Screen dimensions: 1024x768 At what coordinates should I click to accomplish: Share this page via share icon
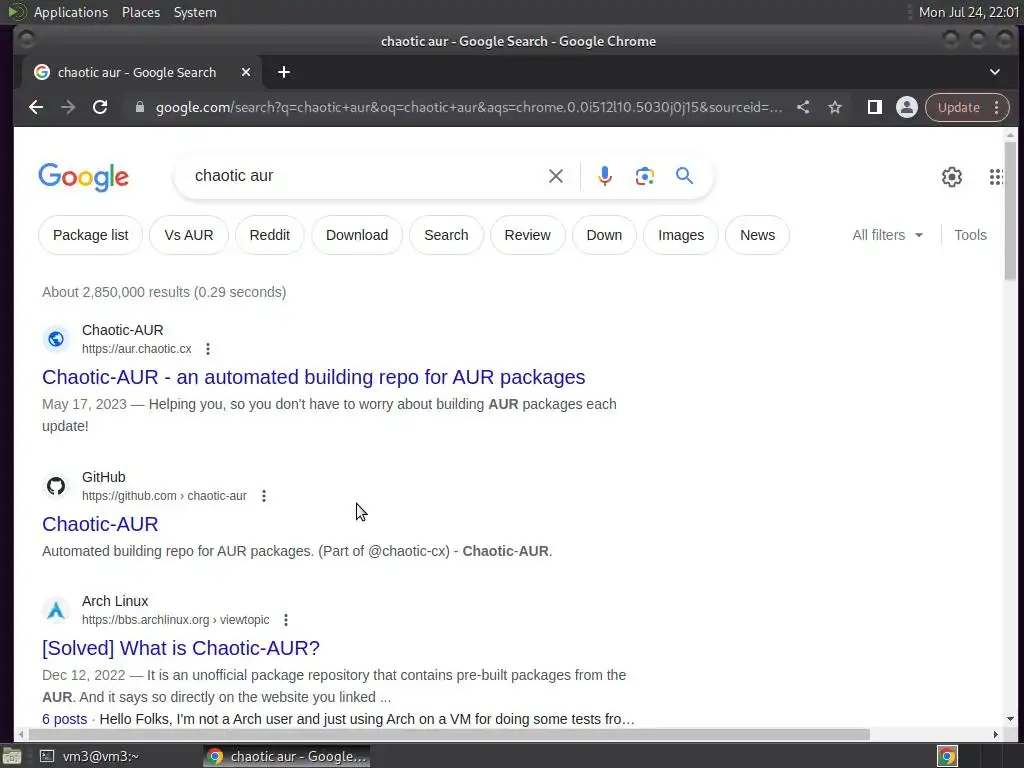803,107
